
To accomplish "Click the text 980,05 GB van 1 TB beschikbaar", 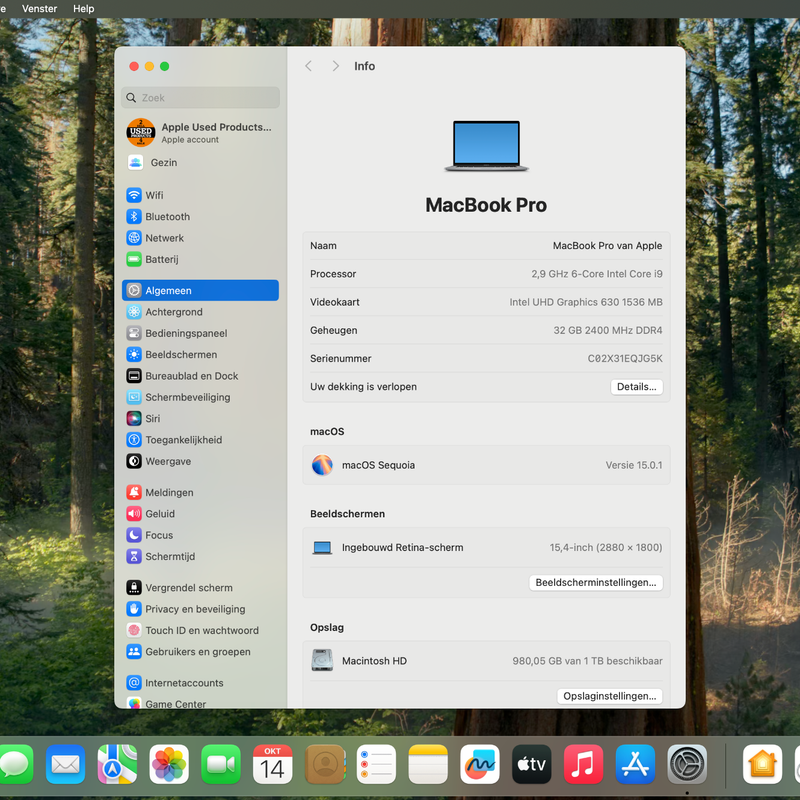I will pos(588,661).
